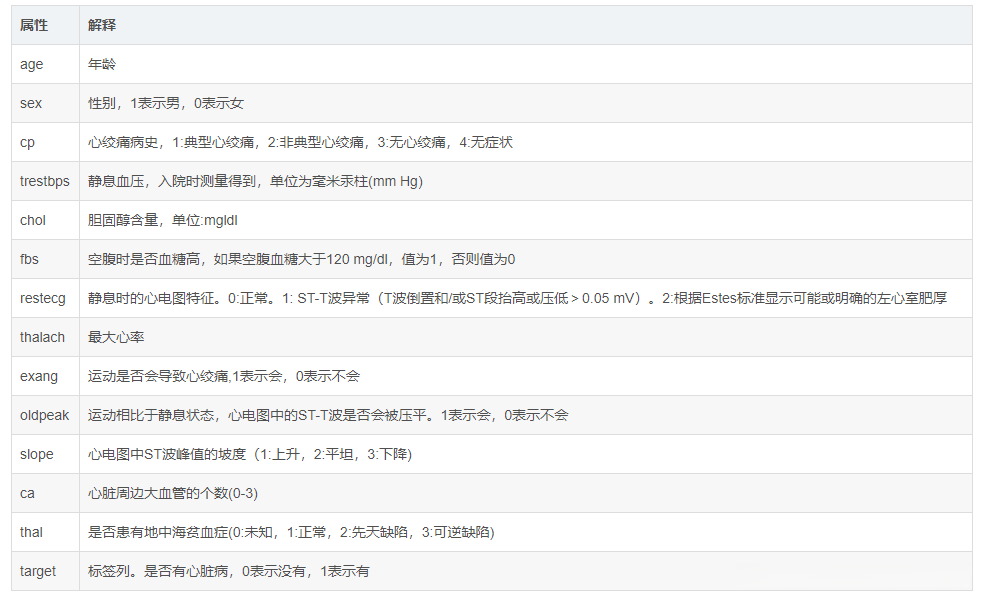Click the '运动是否会导致心绞痛' explanation text
Viewport: 983px width, 596px height.
tap(158, 376)
